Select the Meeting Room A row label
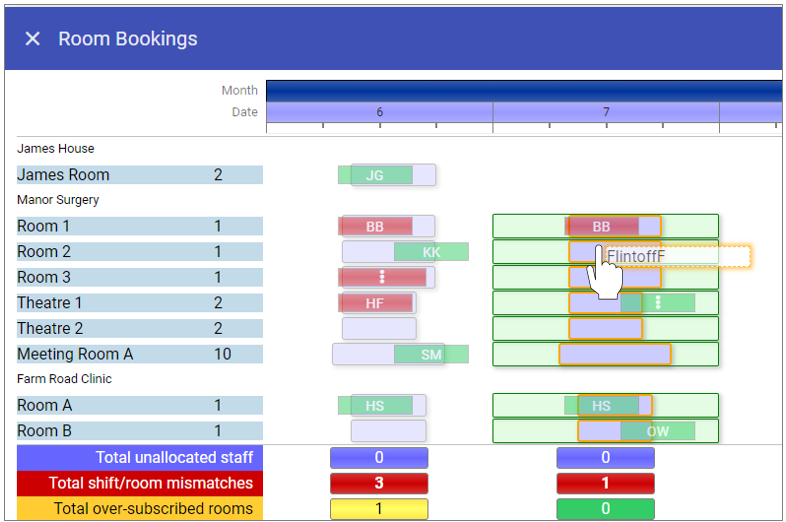 tap(75, 354)
